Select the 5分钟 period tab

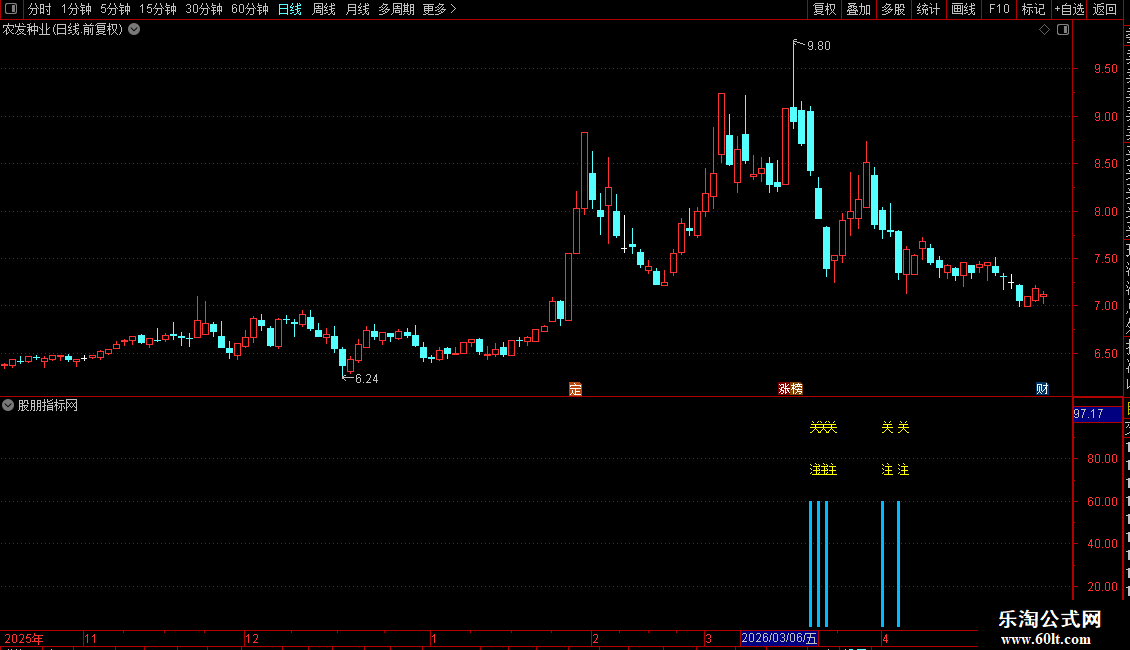(x=115, y=9)
